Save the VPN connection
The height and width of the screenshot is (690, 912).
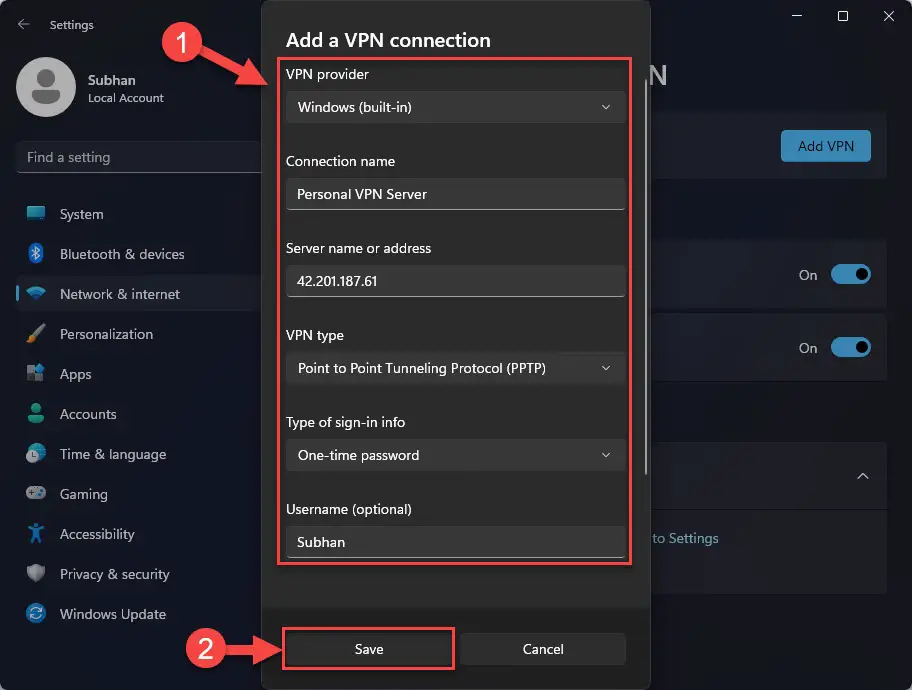(369, 649)
